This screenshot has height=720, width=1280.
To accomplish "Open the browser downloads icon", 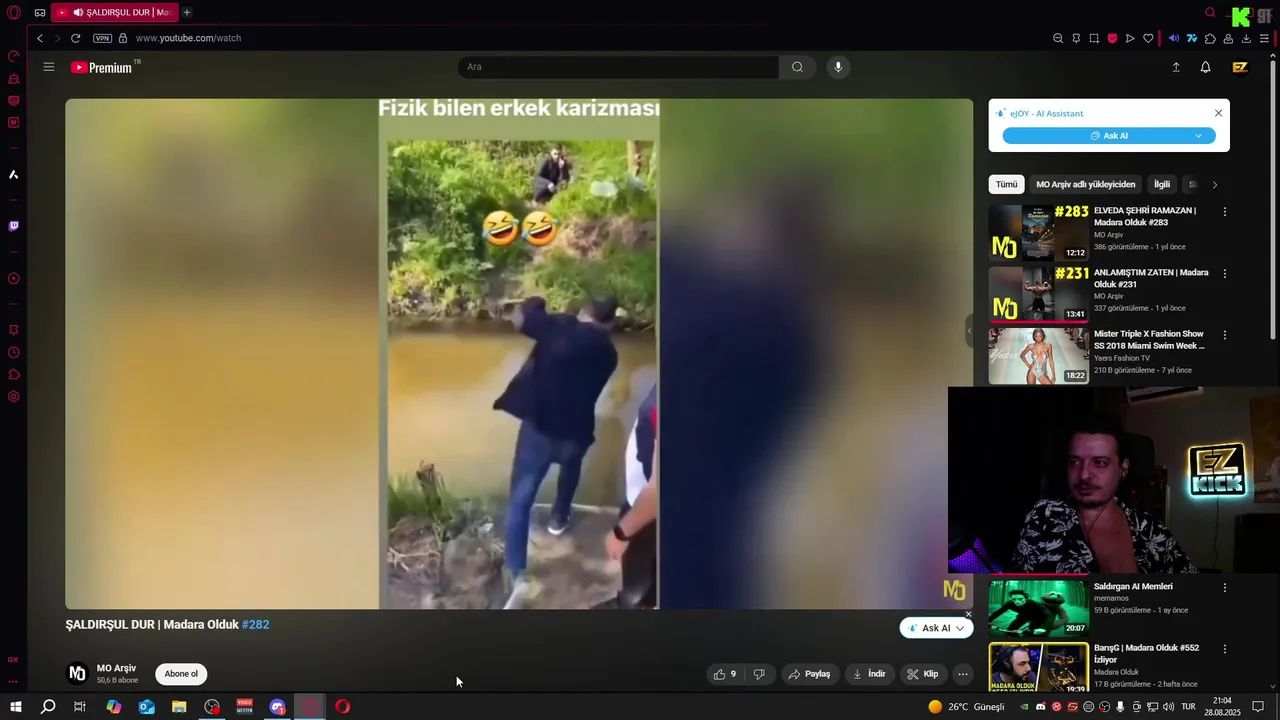I will [1246, 38].
